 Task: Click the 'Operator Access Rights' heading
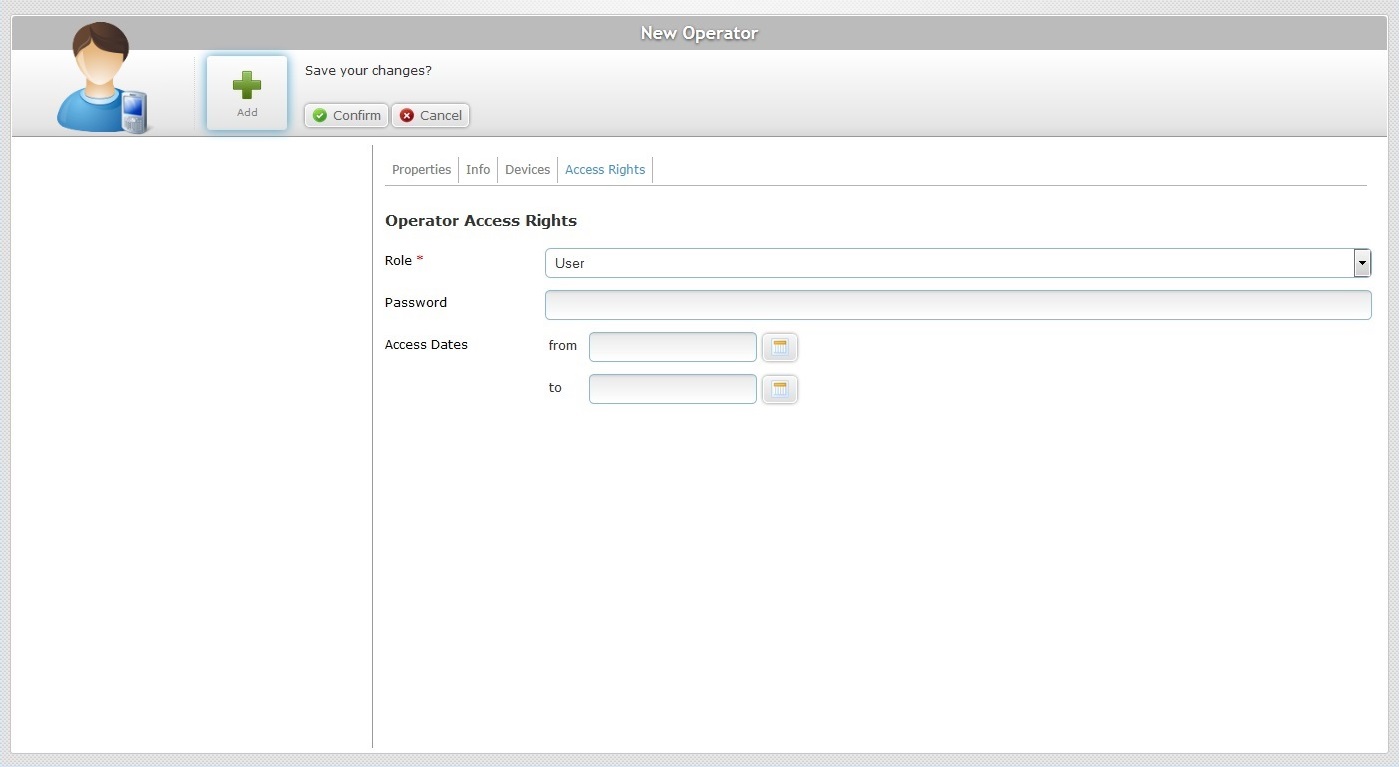(481, 221)
